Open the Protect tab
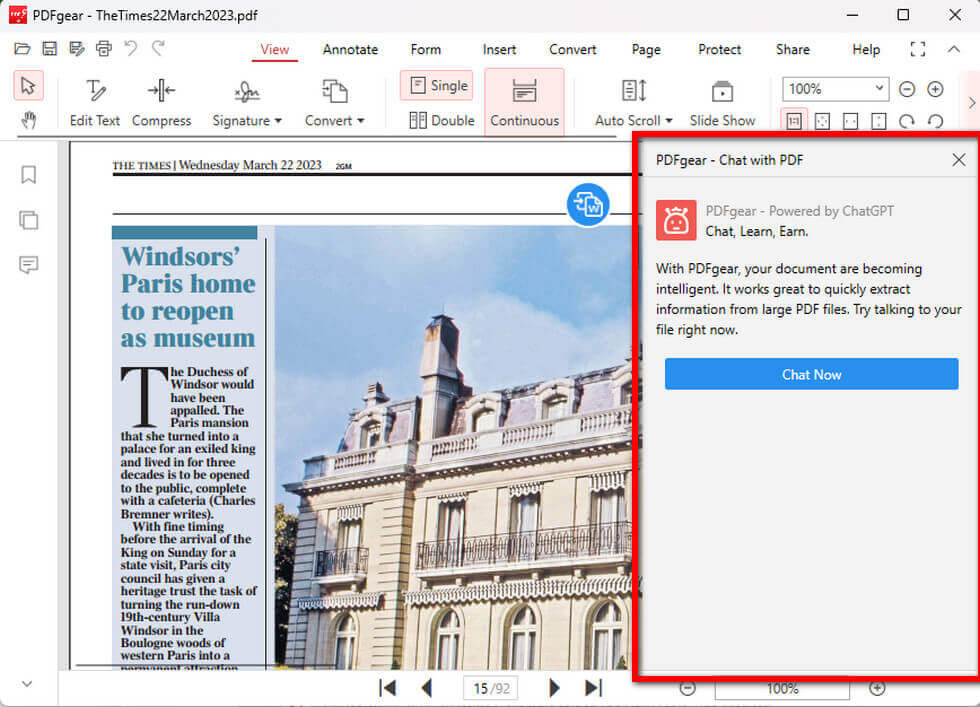This screenshot has width=980, height=707. click(x=719, y=49)
